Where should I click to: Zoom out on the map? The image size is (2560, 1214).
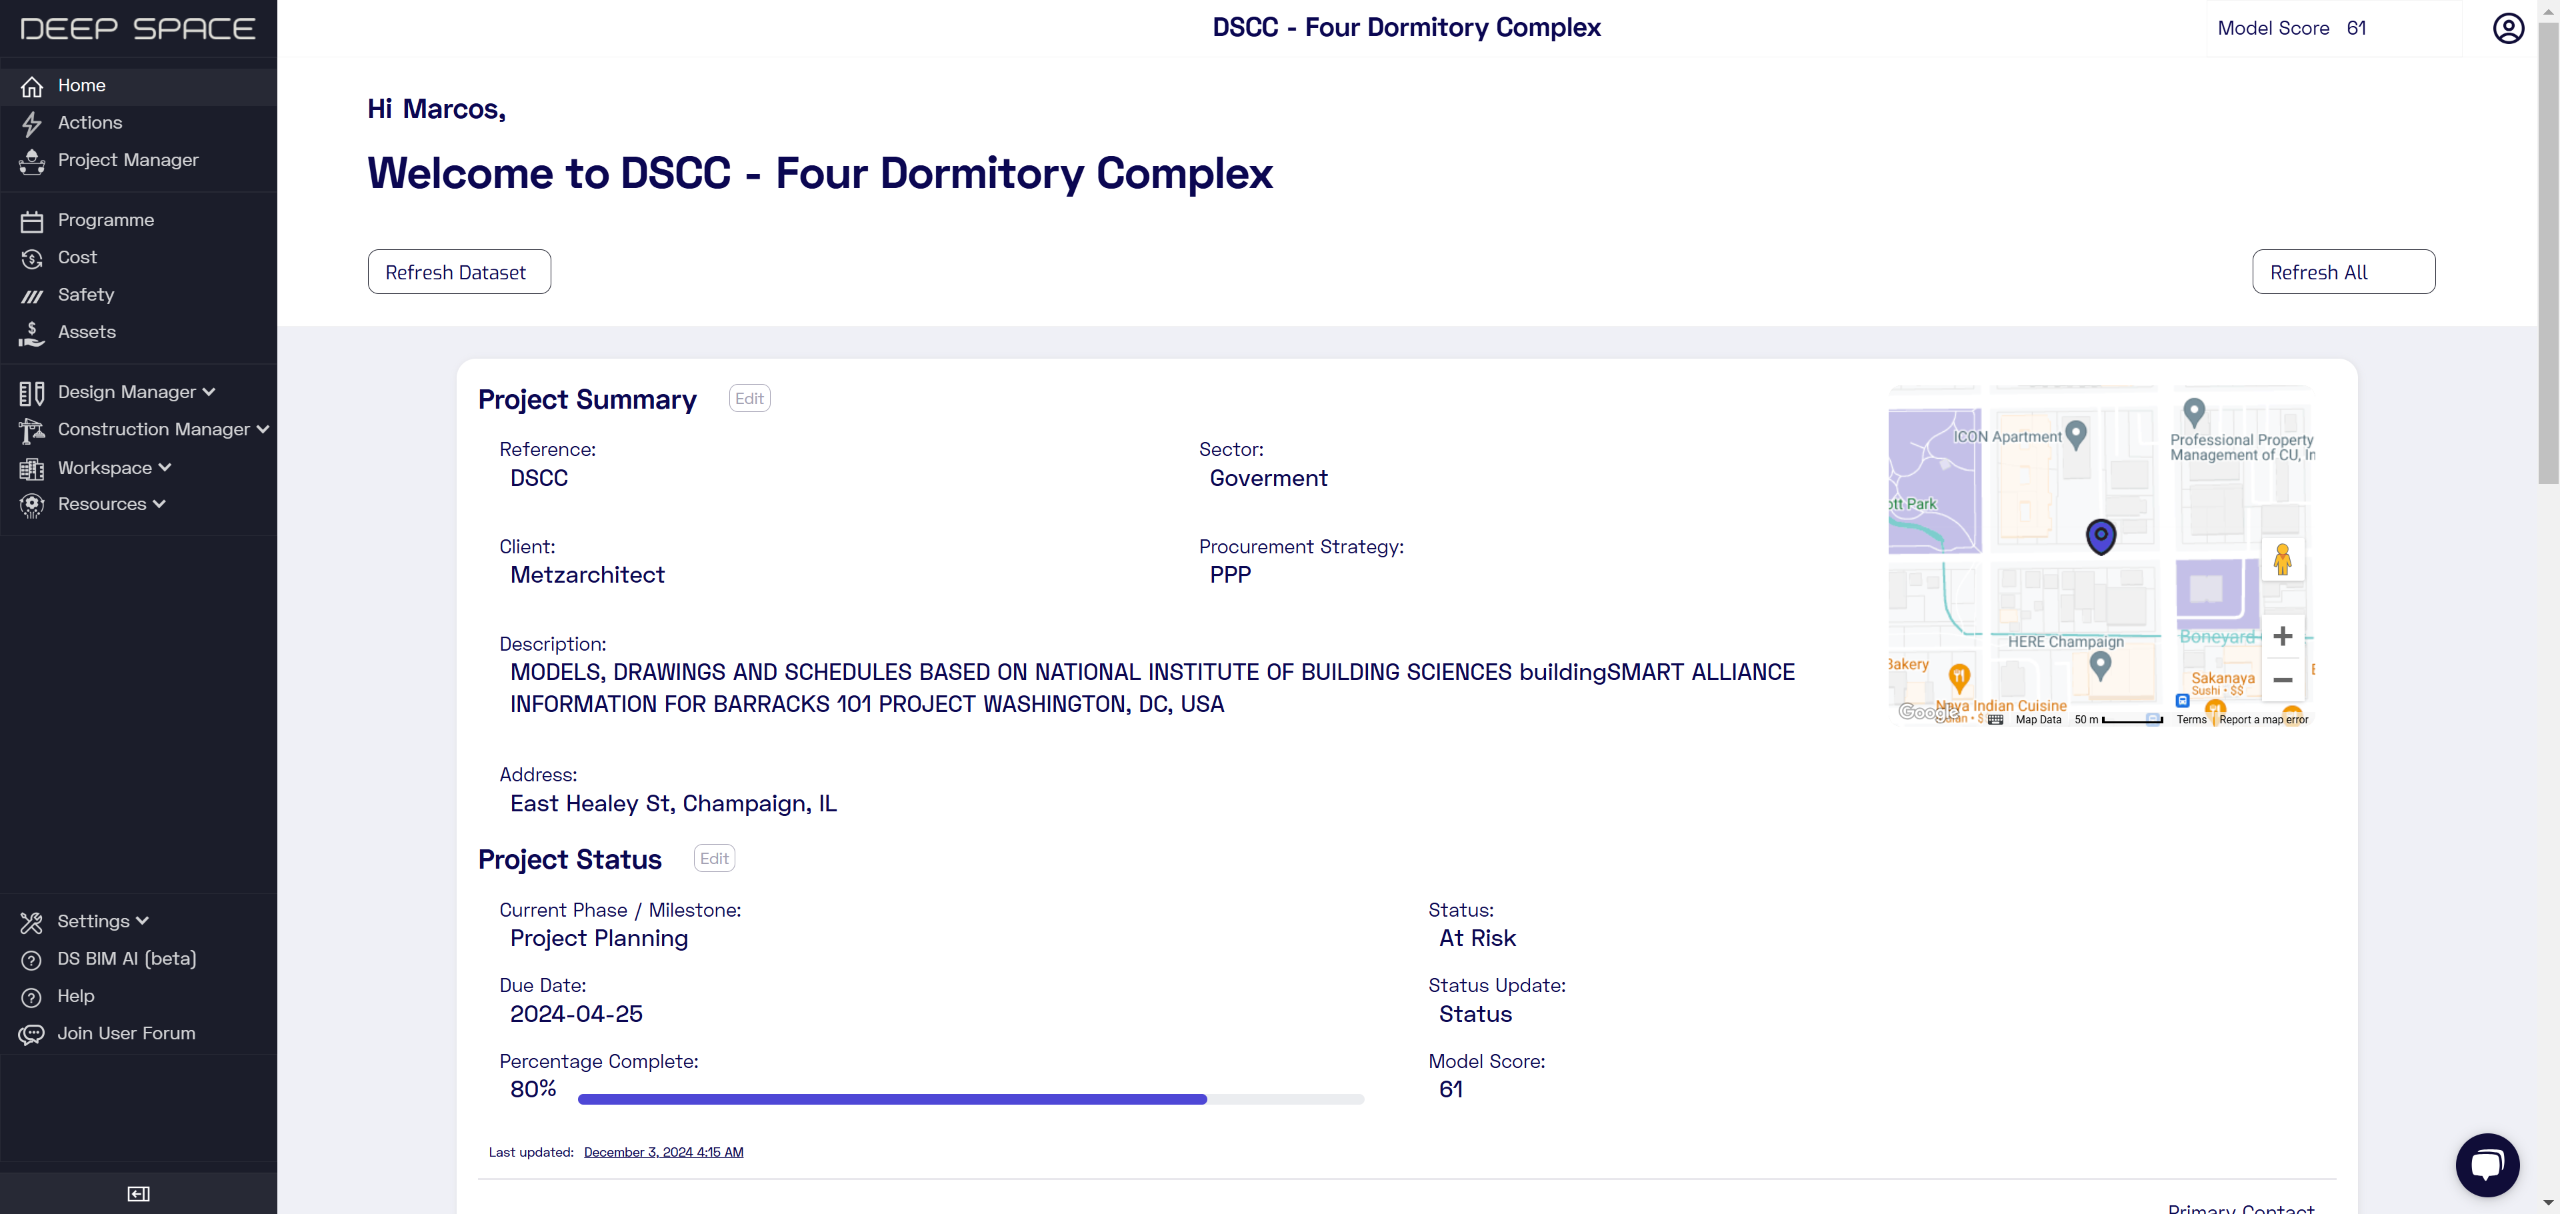2282,680
